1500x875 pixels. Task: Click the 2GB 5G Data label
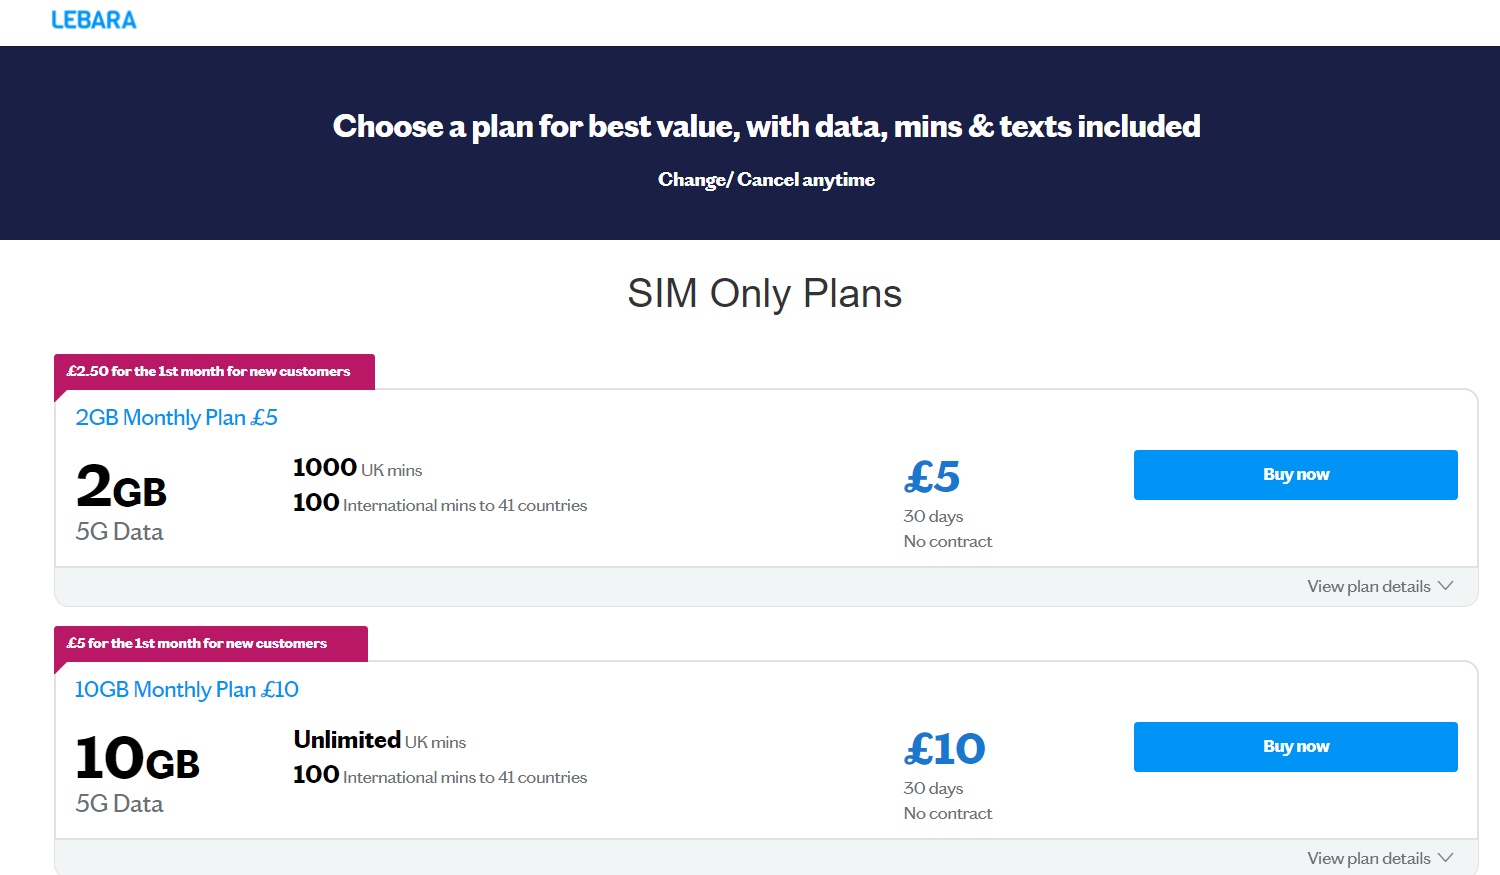[x=120, y=532]
